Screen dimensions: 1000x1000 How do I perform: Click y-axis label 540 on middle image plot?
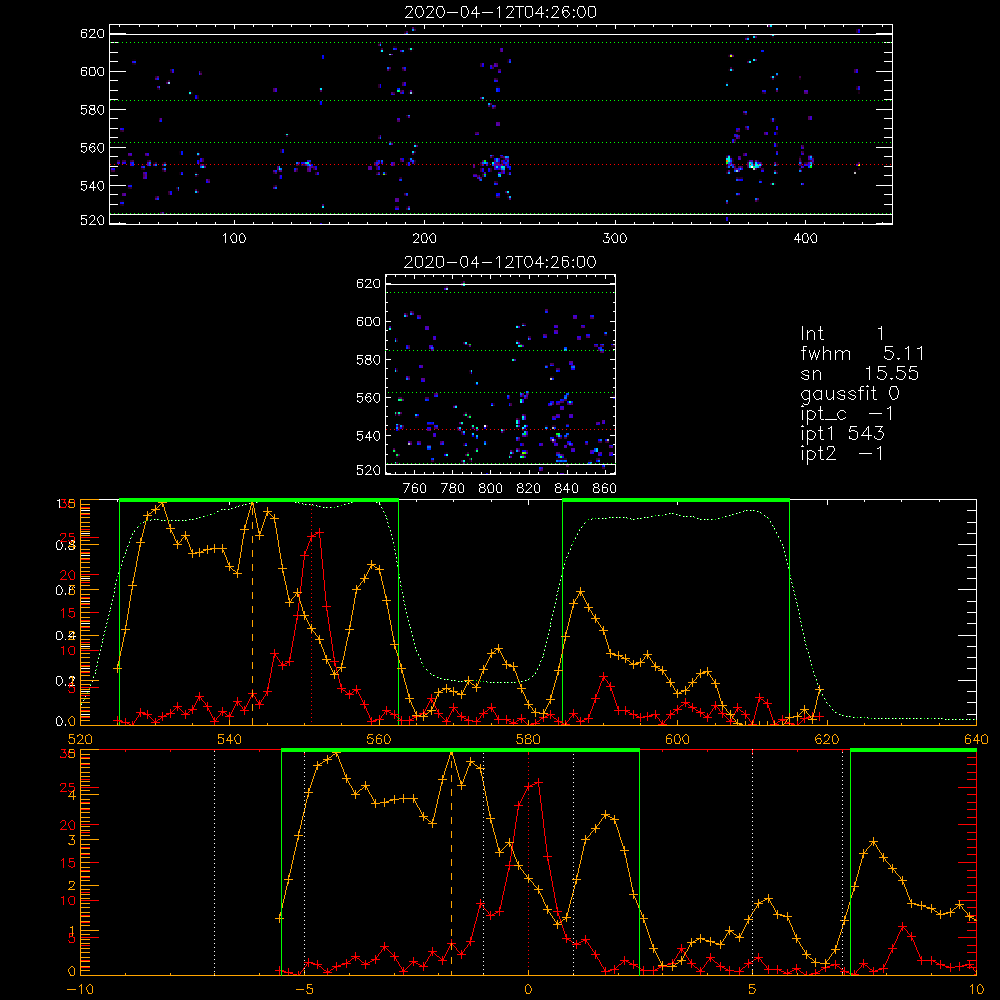click(369, 436)
